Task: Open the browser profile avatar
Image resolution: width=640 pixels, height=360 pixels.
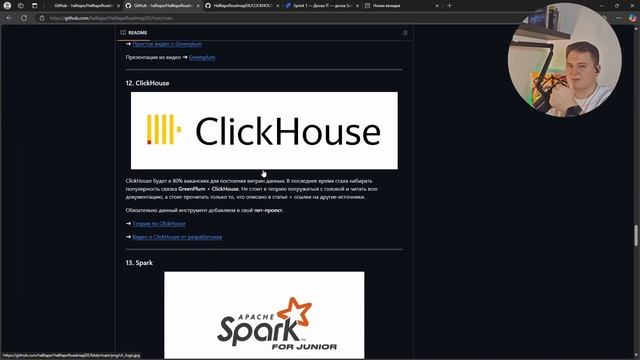Action: click(x=7, y=6)
